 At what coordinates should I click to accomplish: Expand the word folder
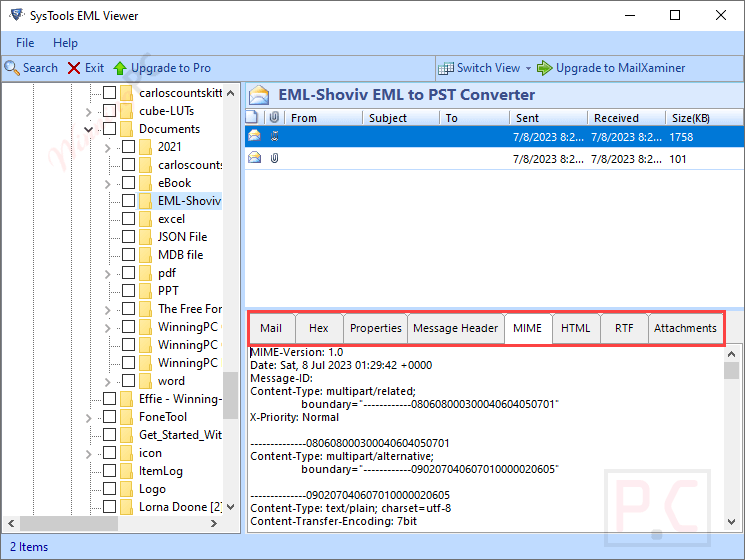point(107,382)
